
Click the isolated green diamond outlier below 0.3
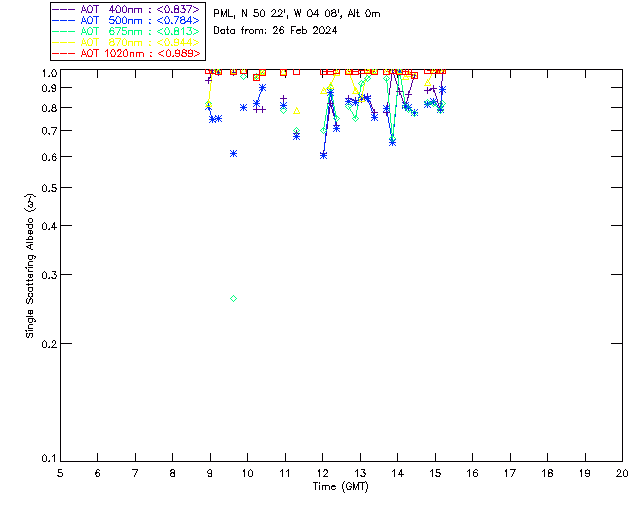coord(233,298)
